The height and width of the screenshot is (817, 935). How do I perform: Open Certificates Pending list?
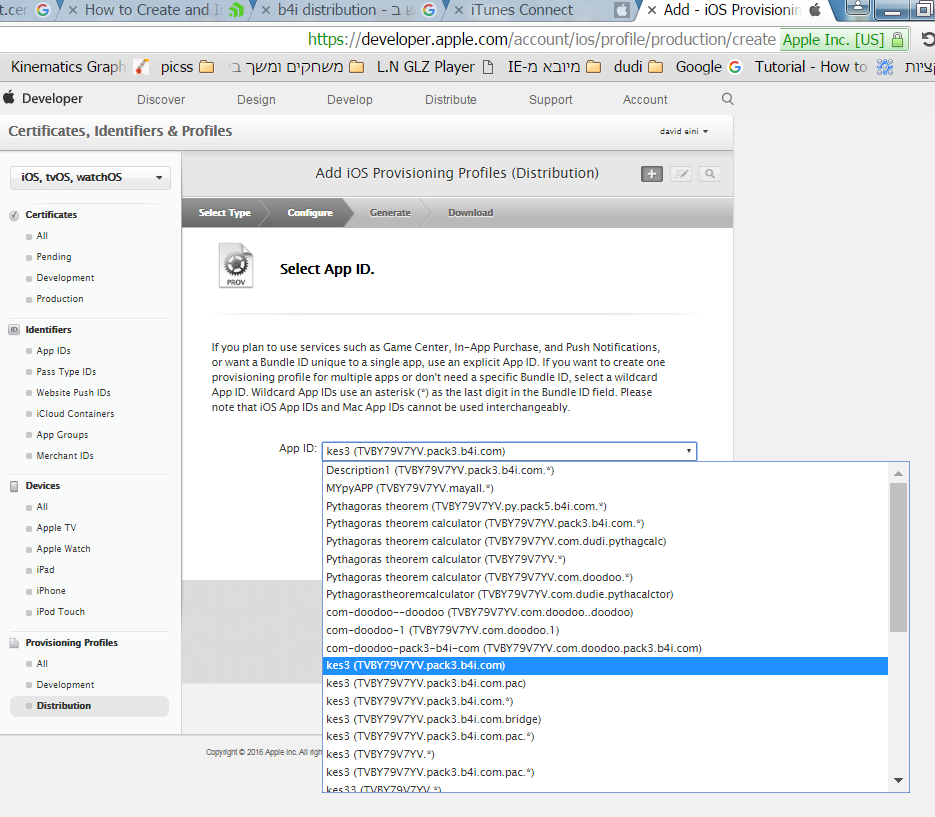(54, 256)
